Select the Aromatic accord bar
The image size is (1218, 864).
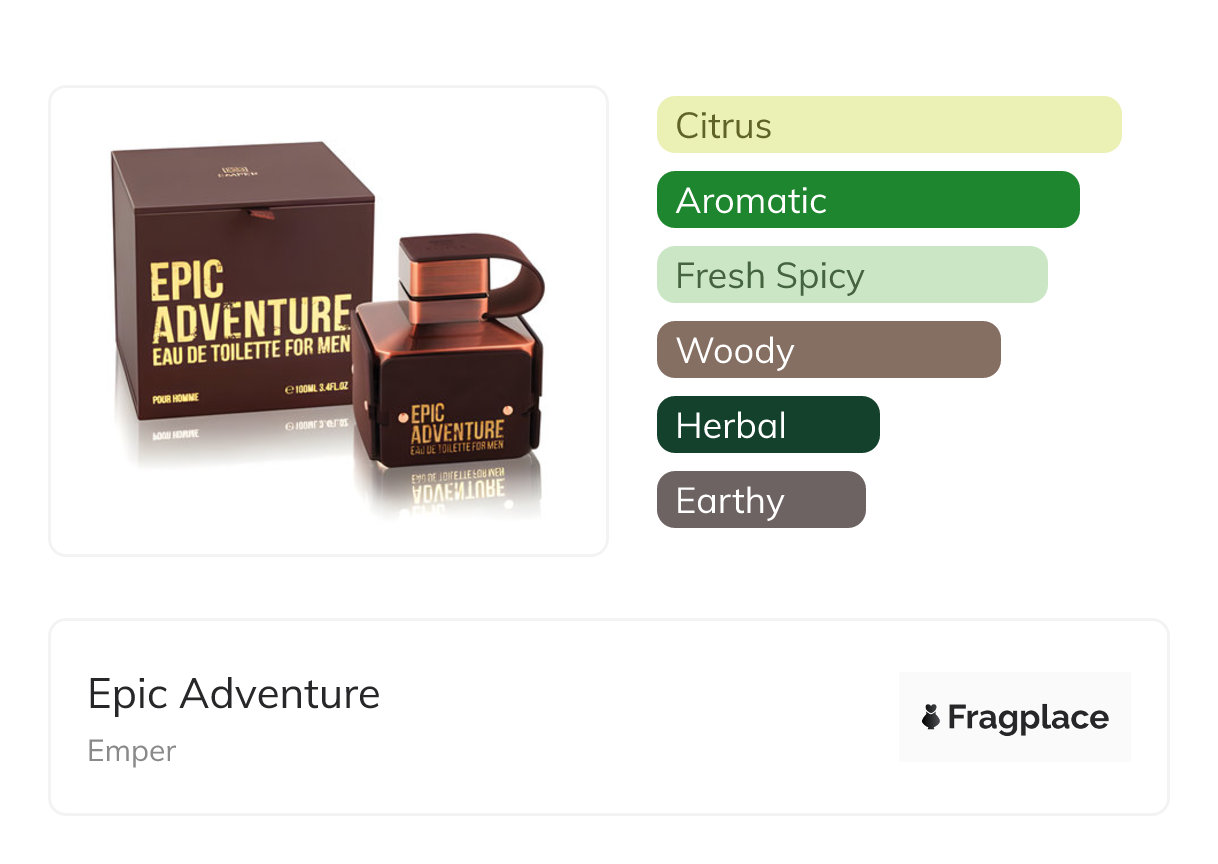tap(868, 200)
